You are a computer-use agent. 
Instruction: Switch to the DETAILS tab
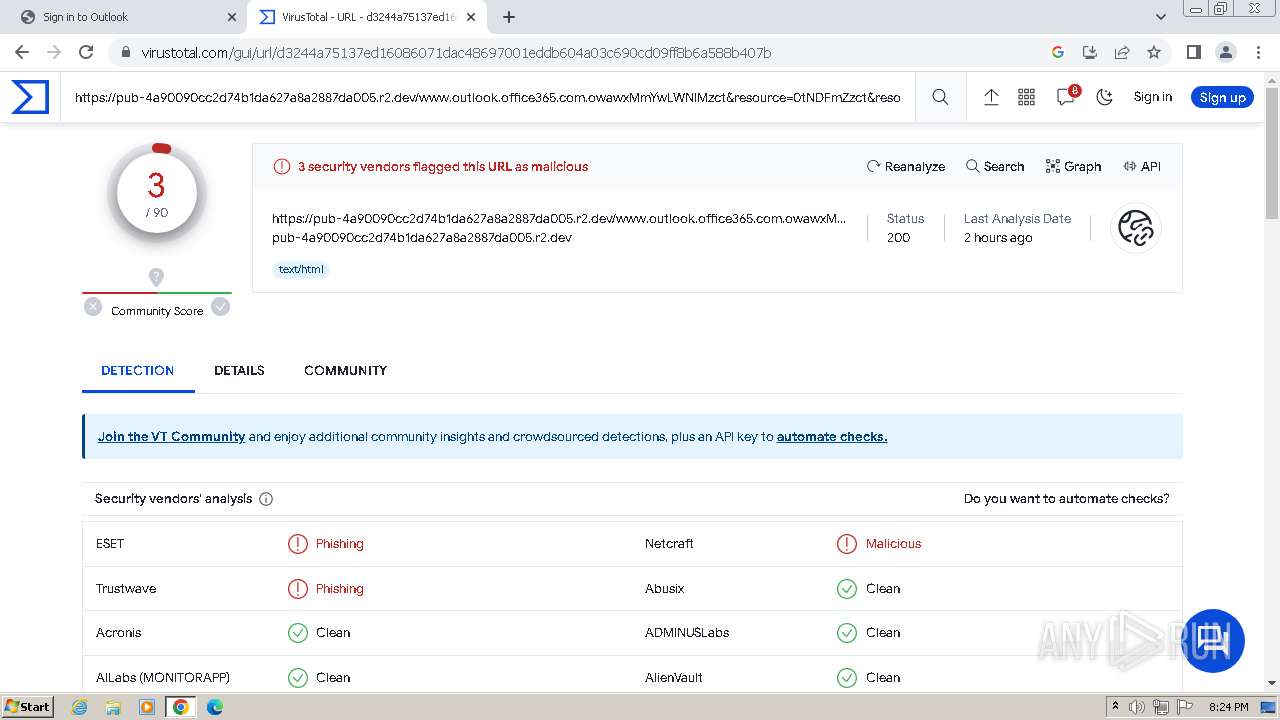[239, 370]
